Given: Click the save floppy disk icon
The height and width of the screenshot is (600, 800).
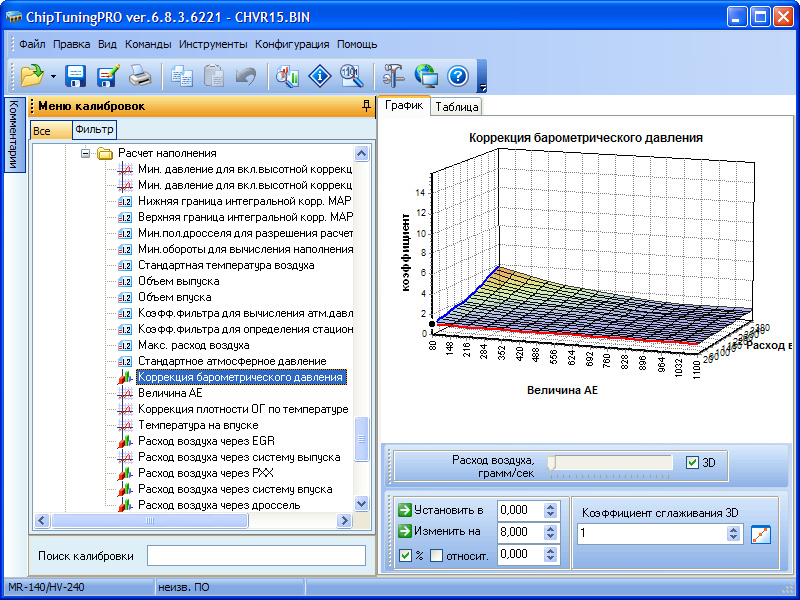Looking at the screenshot, I should [x=76, y=75].
